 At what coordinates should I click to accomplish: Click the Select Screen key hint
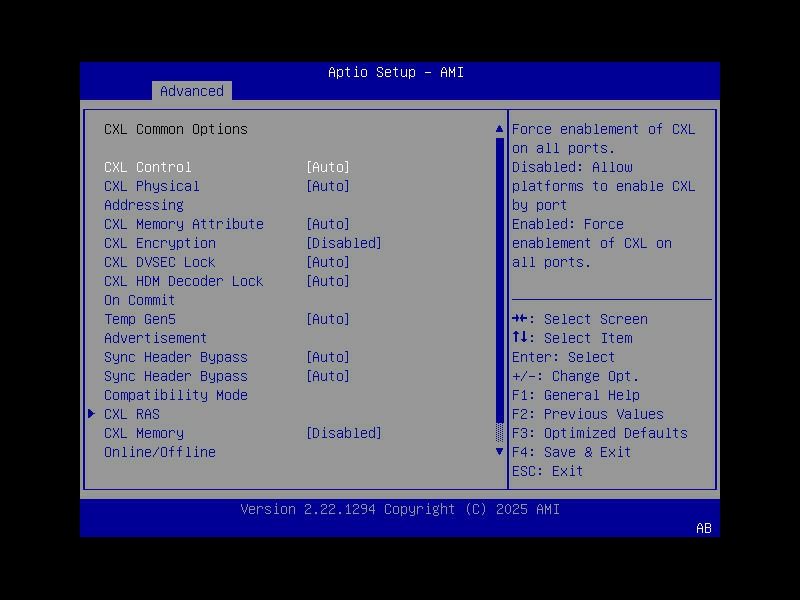point(580,319)
